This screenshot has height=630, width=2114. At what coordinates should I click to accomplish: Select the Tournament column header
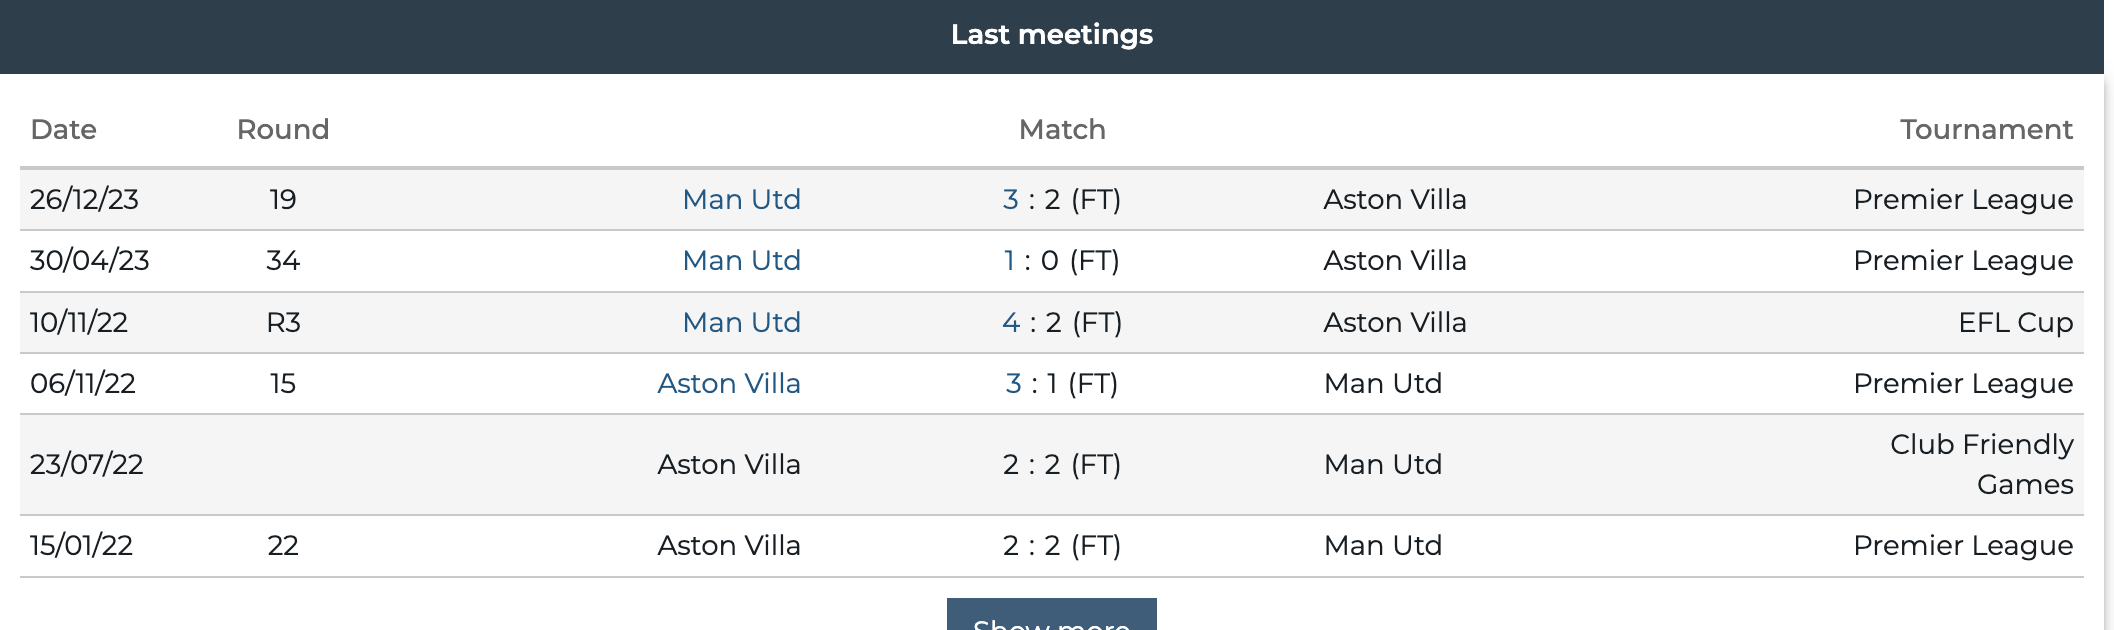coord(1986,129)
